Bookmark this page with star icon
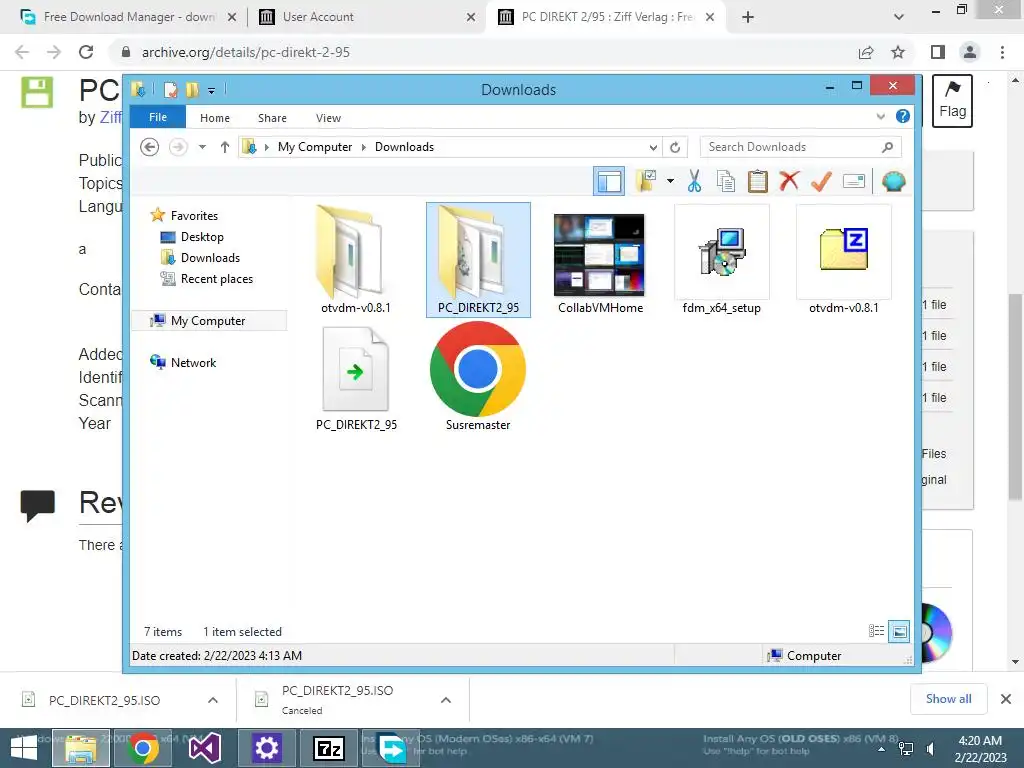1024x768 pixels. point(898,52)
